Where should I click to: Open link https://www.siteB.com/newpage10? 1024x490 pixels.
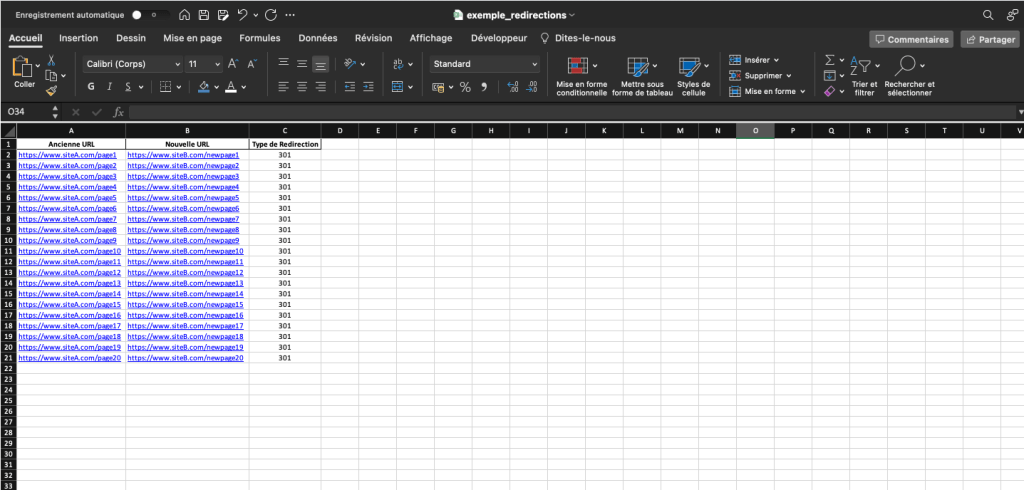click(x=185, y=251)
